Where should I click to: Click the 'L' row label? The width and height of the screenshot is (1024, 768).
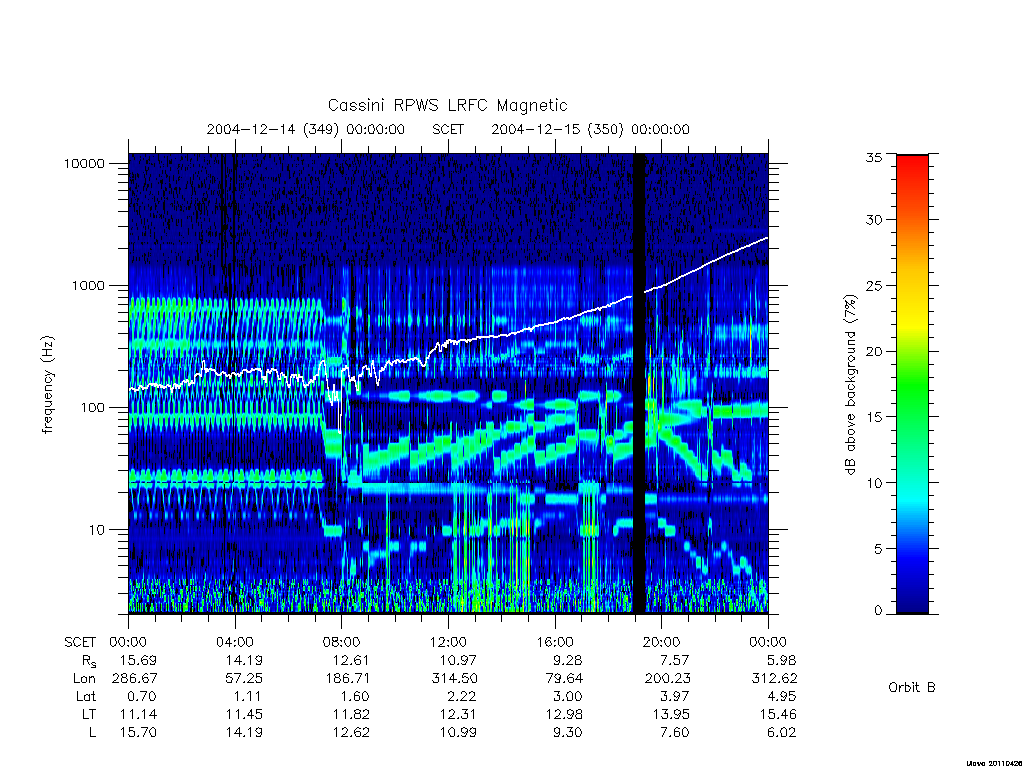coord(92,733)
